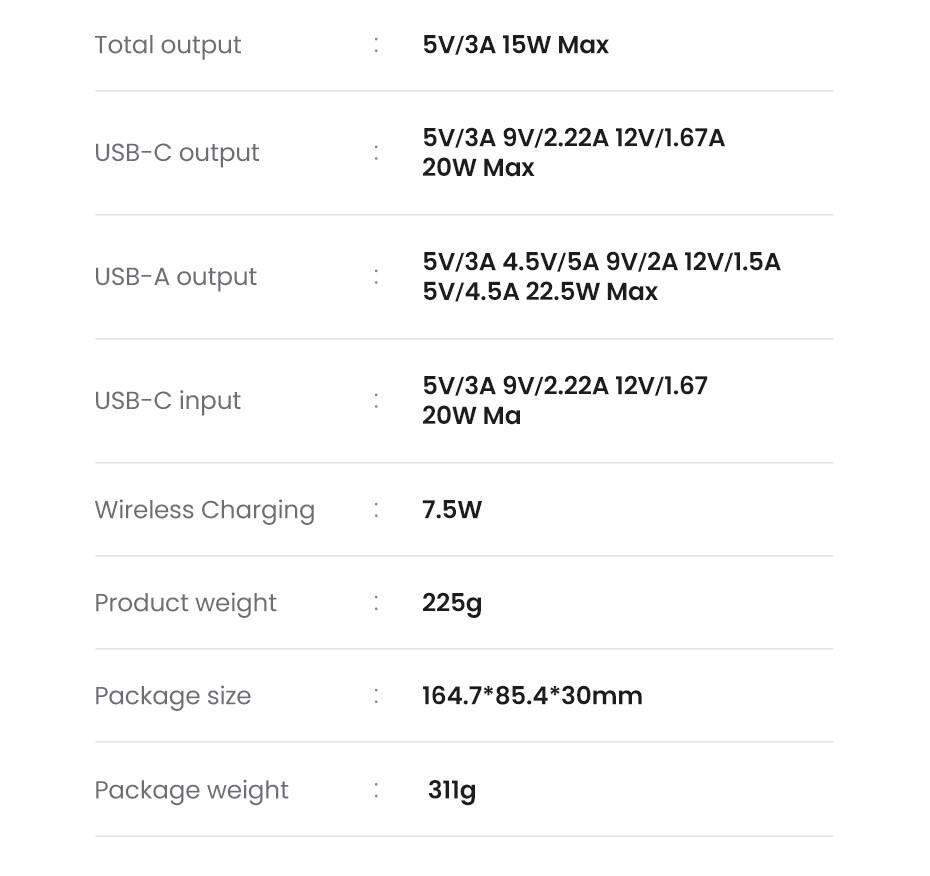Screen dimensions: 930x876
Task: Select the USB-A output label
Action: (176, 278)
